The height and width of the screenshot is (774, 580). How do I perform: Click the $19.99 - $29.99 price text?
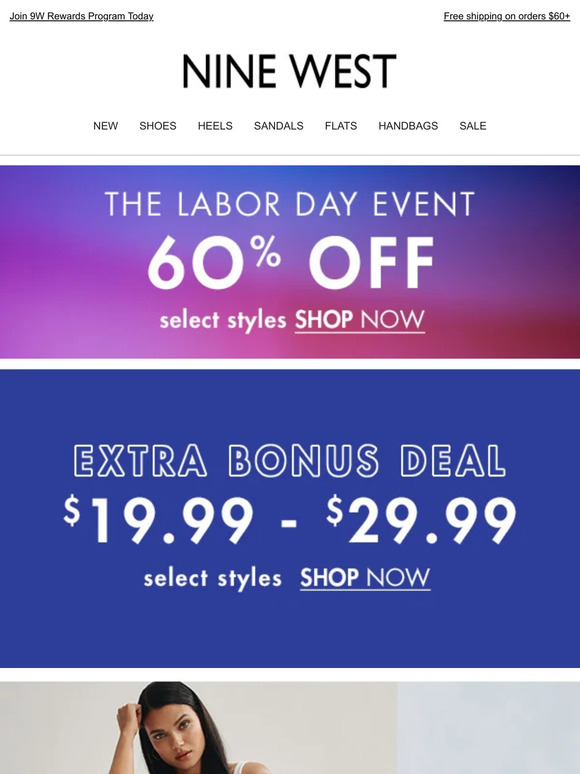[290, 520]
